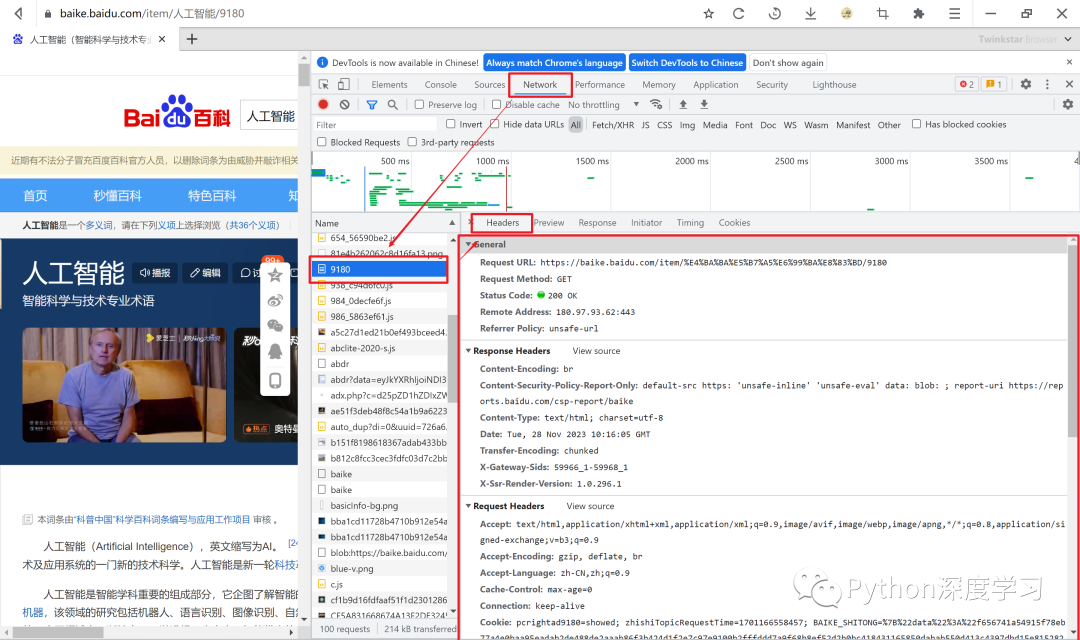Screen dimensions: 1080x640
Task: Open the Sources tab
Action: 490,85
